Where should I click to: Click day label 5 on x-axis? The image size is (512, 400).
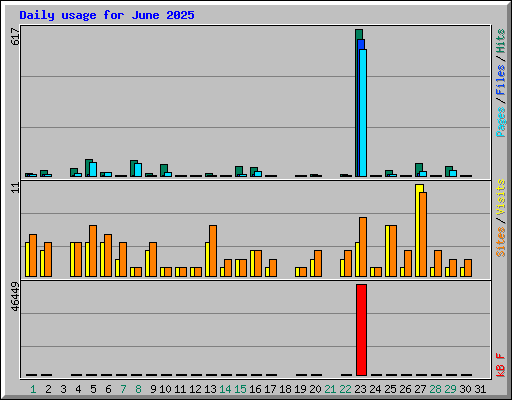(x=93, y=389)
